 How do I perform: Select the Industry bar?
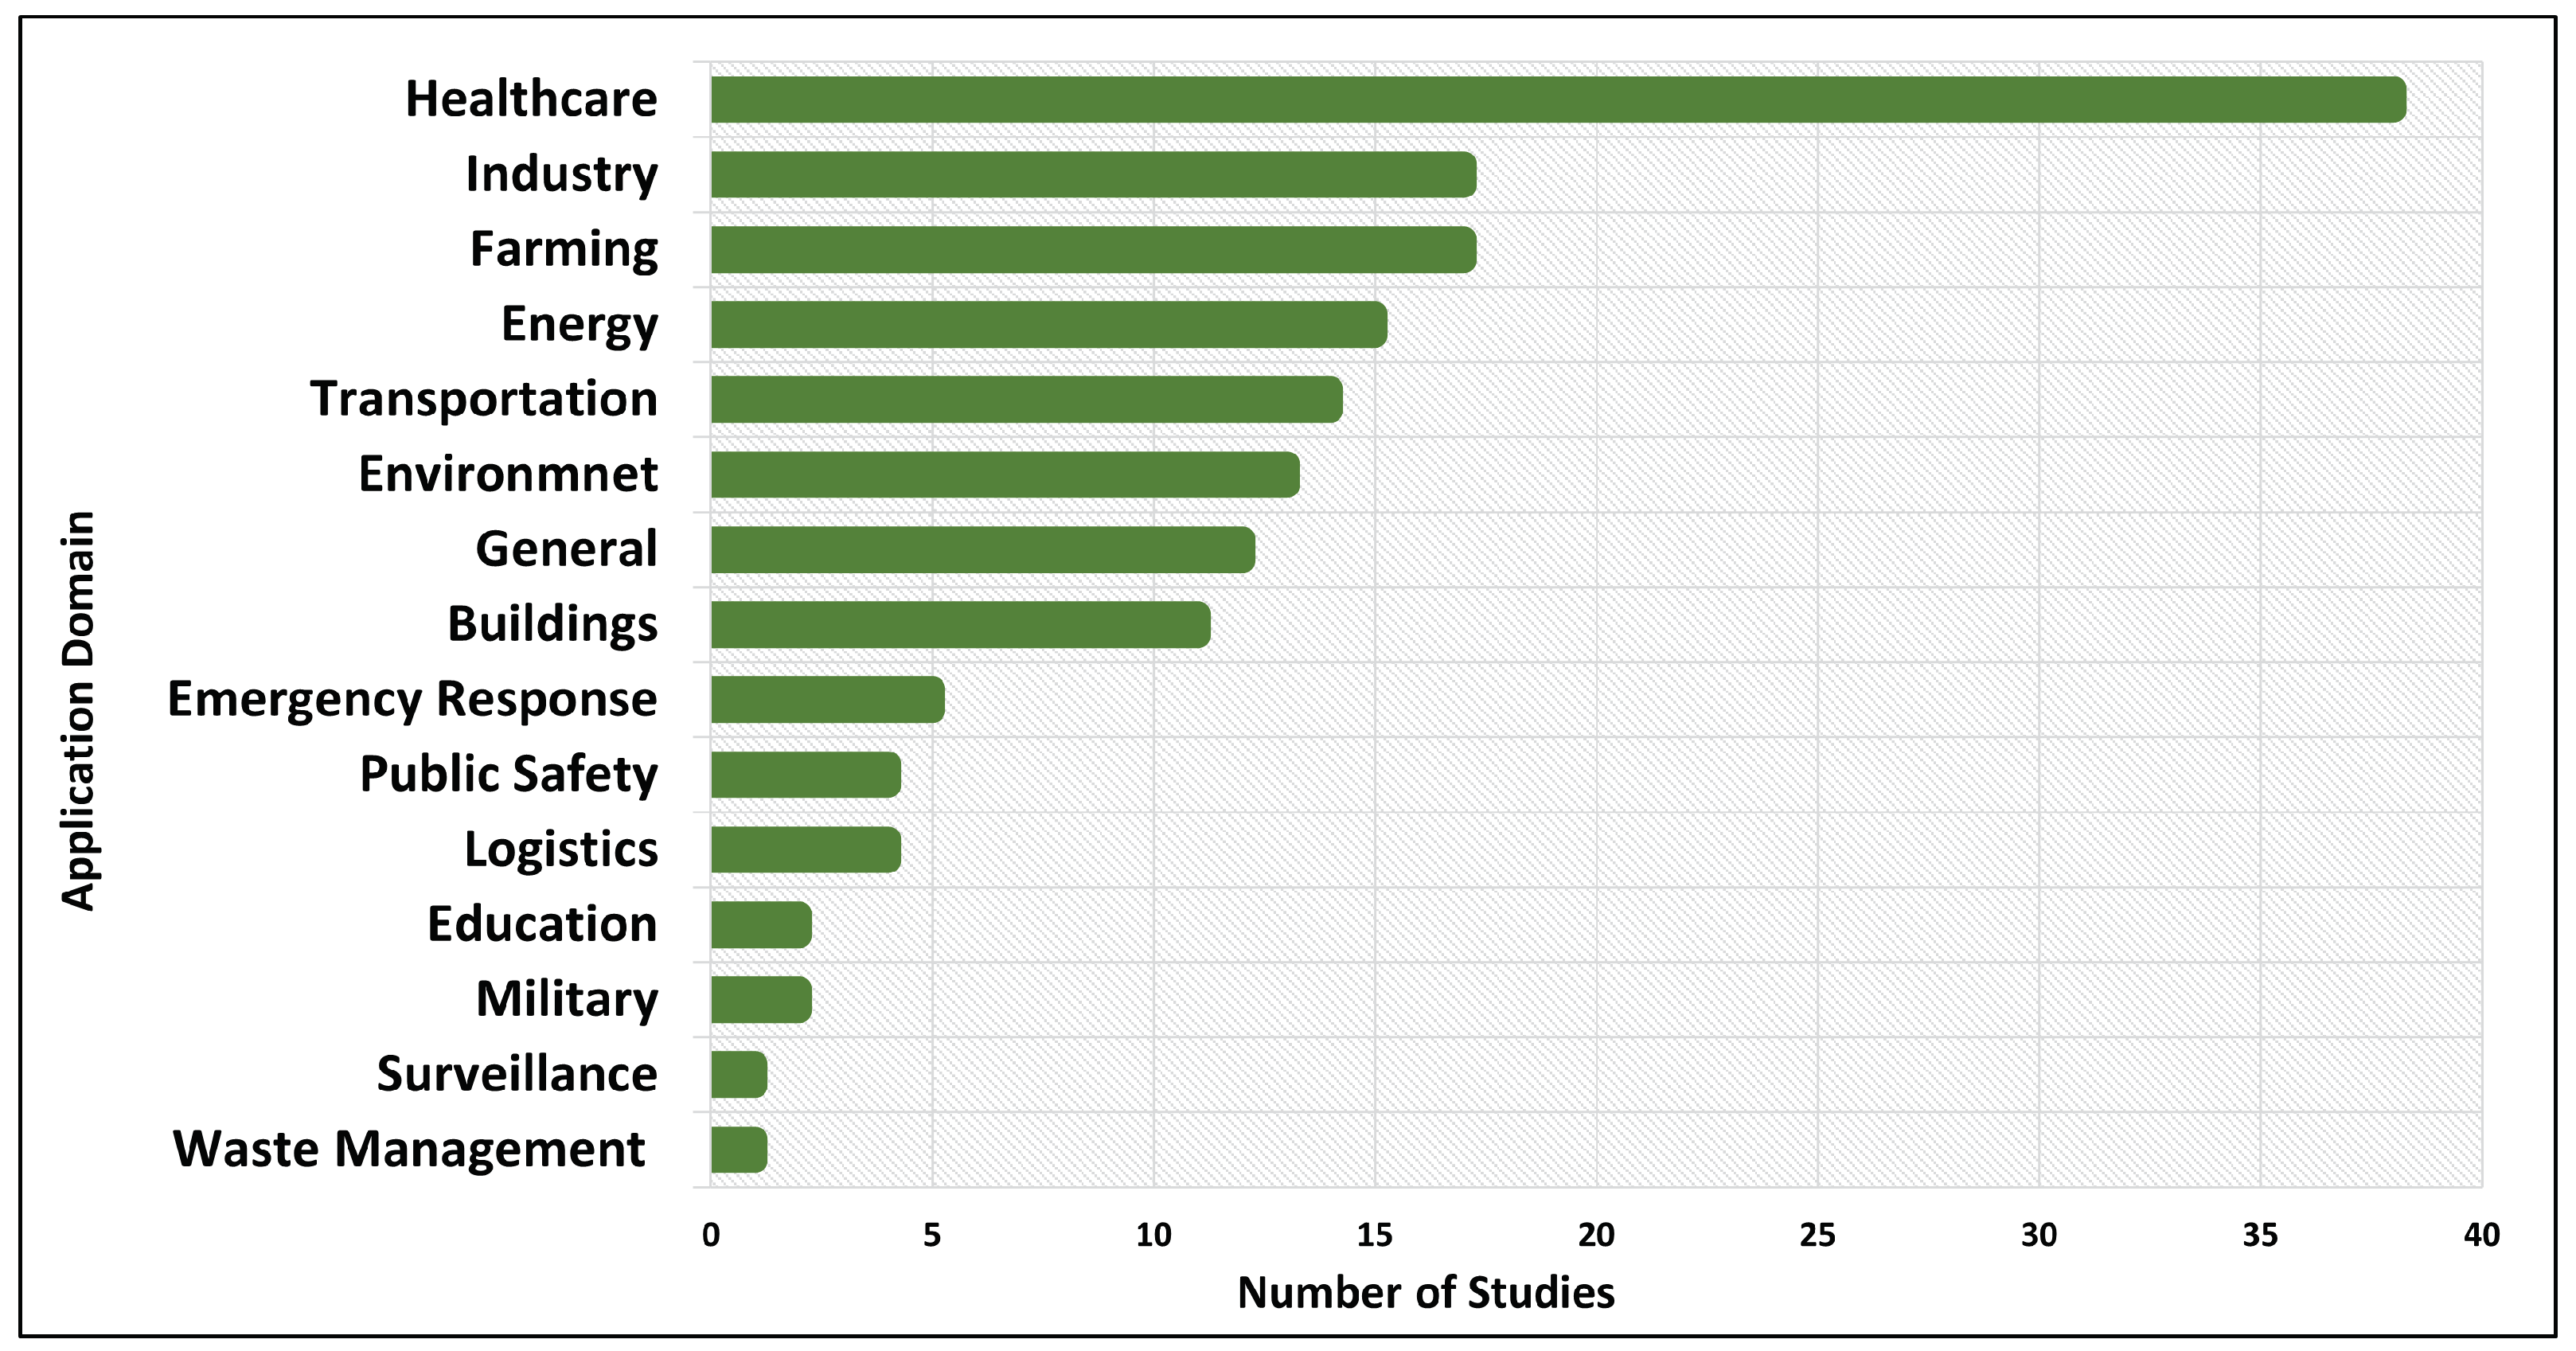coord(1093,175)
